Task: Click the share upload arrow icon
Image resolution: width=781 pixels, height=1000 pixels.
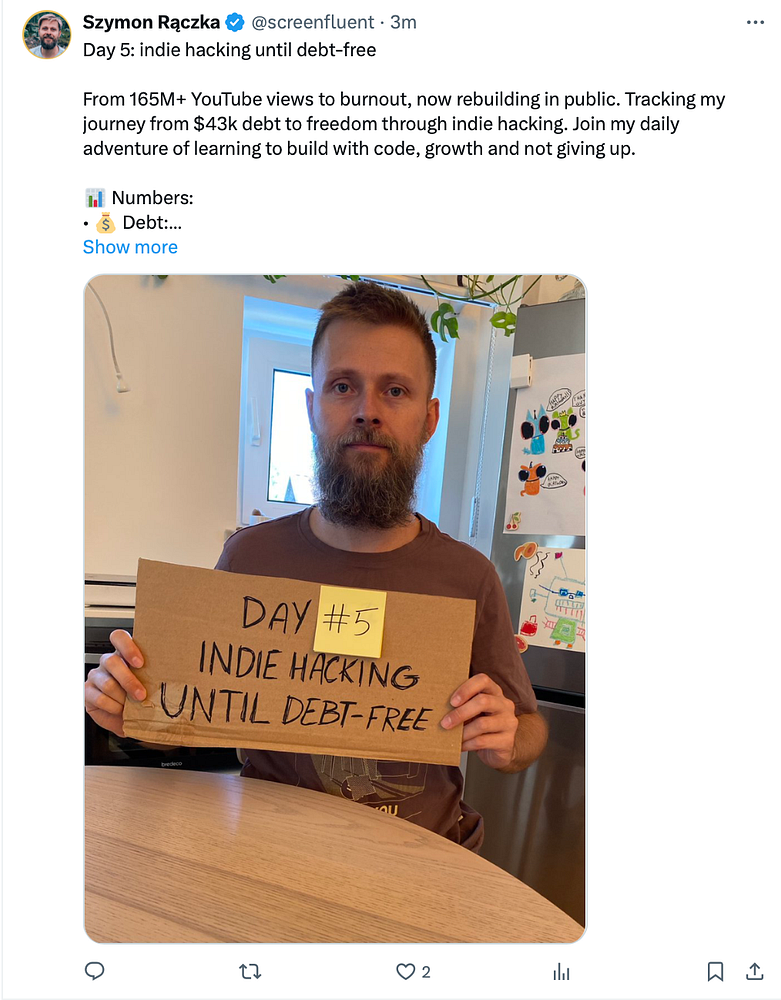Action: click(x=755, y=971)
